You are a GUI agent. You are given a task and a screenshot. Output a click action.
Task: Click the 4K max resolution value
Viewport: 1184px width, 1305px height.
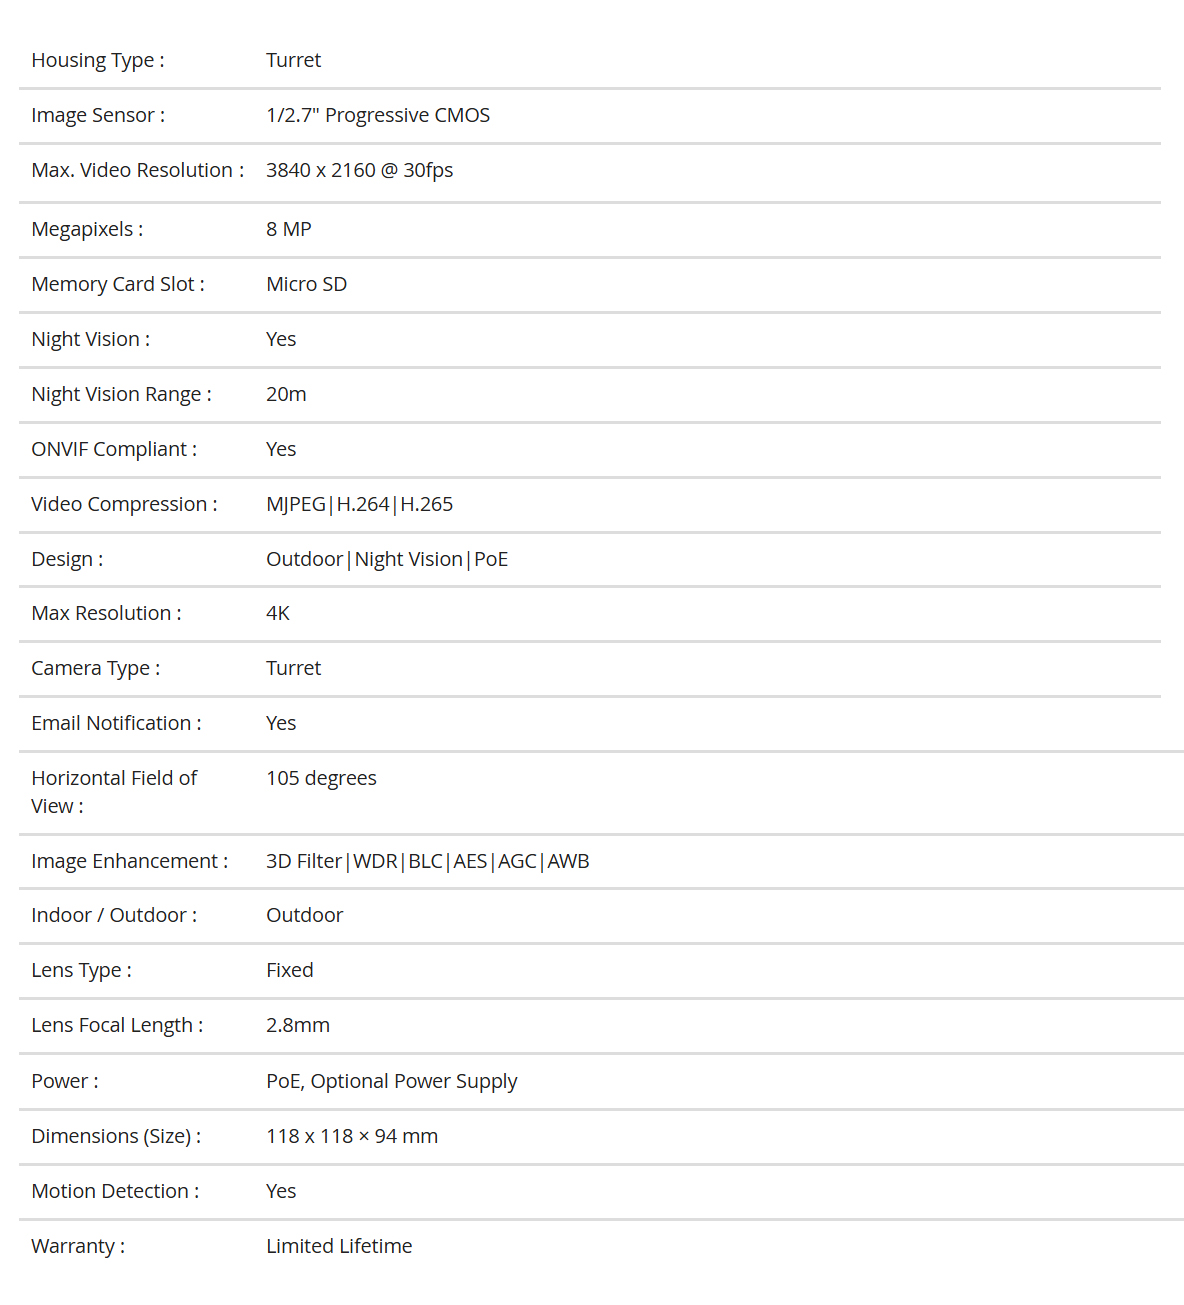pos(278,613)
